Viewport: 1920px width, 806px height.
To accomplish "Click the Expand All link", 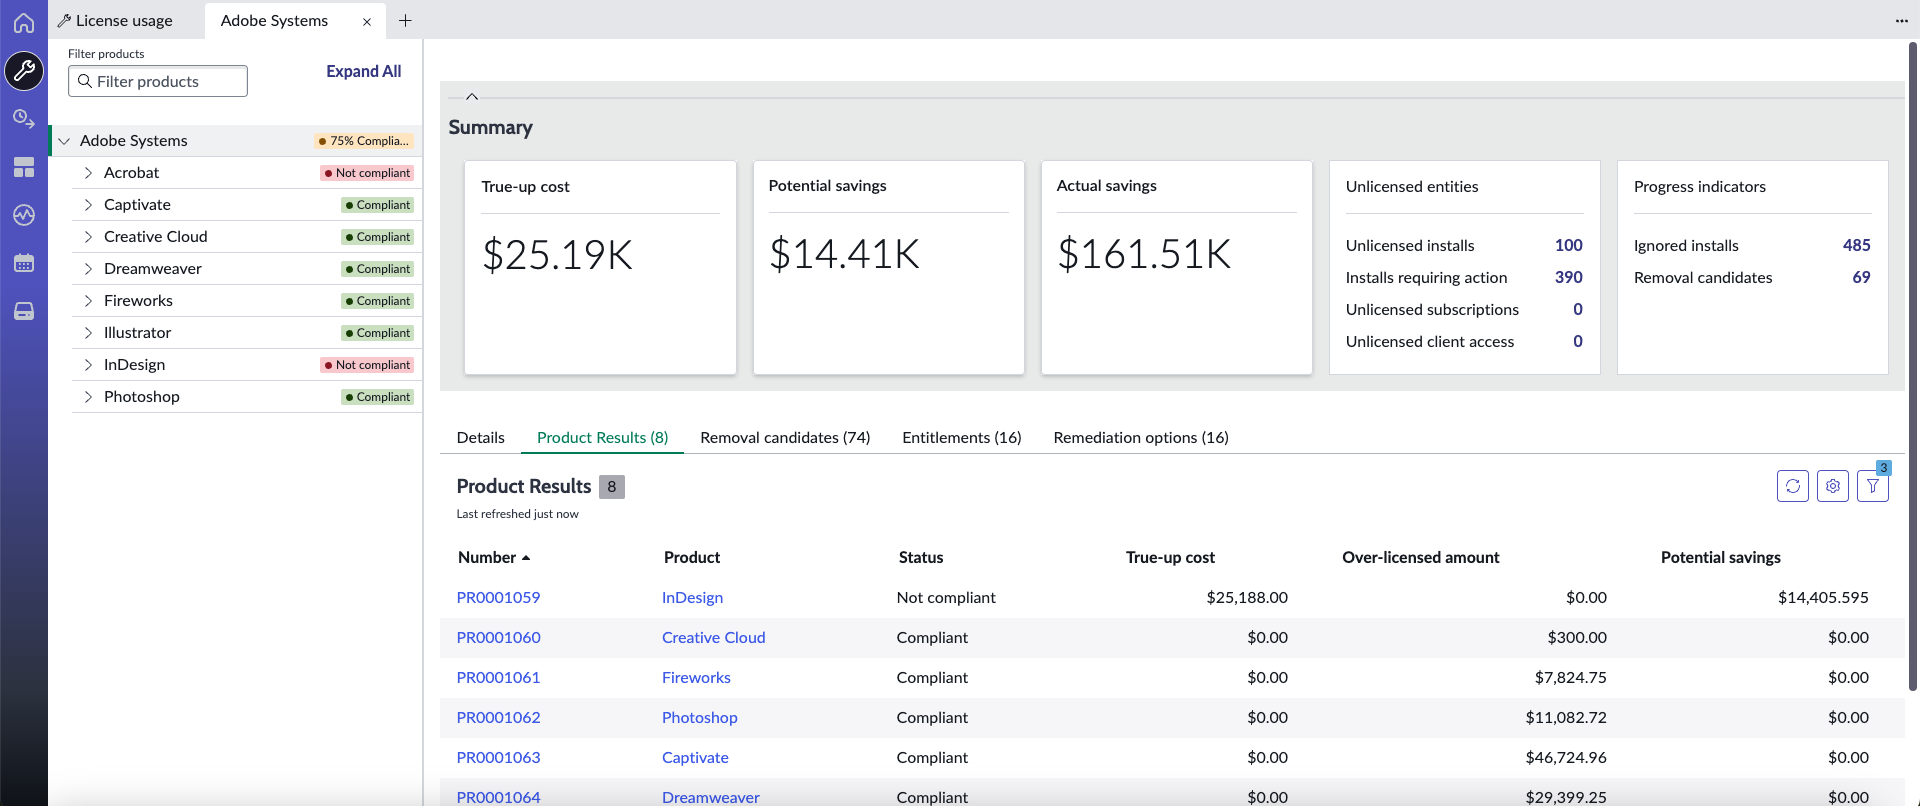I will [x=363, y=71].
